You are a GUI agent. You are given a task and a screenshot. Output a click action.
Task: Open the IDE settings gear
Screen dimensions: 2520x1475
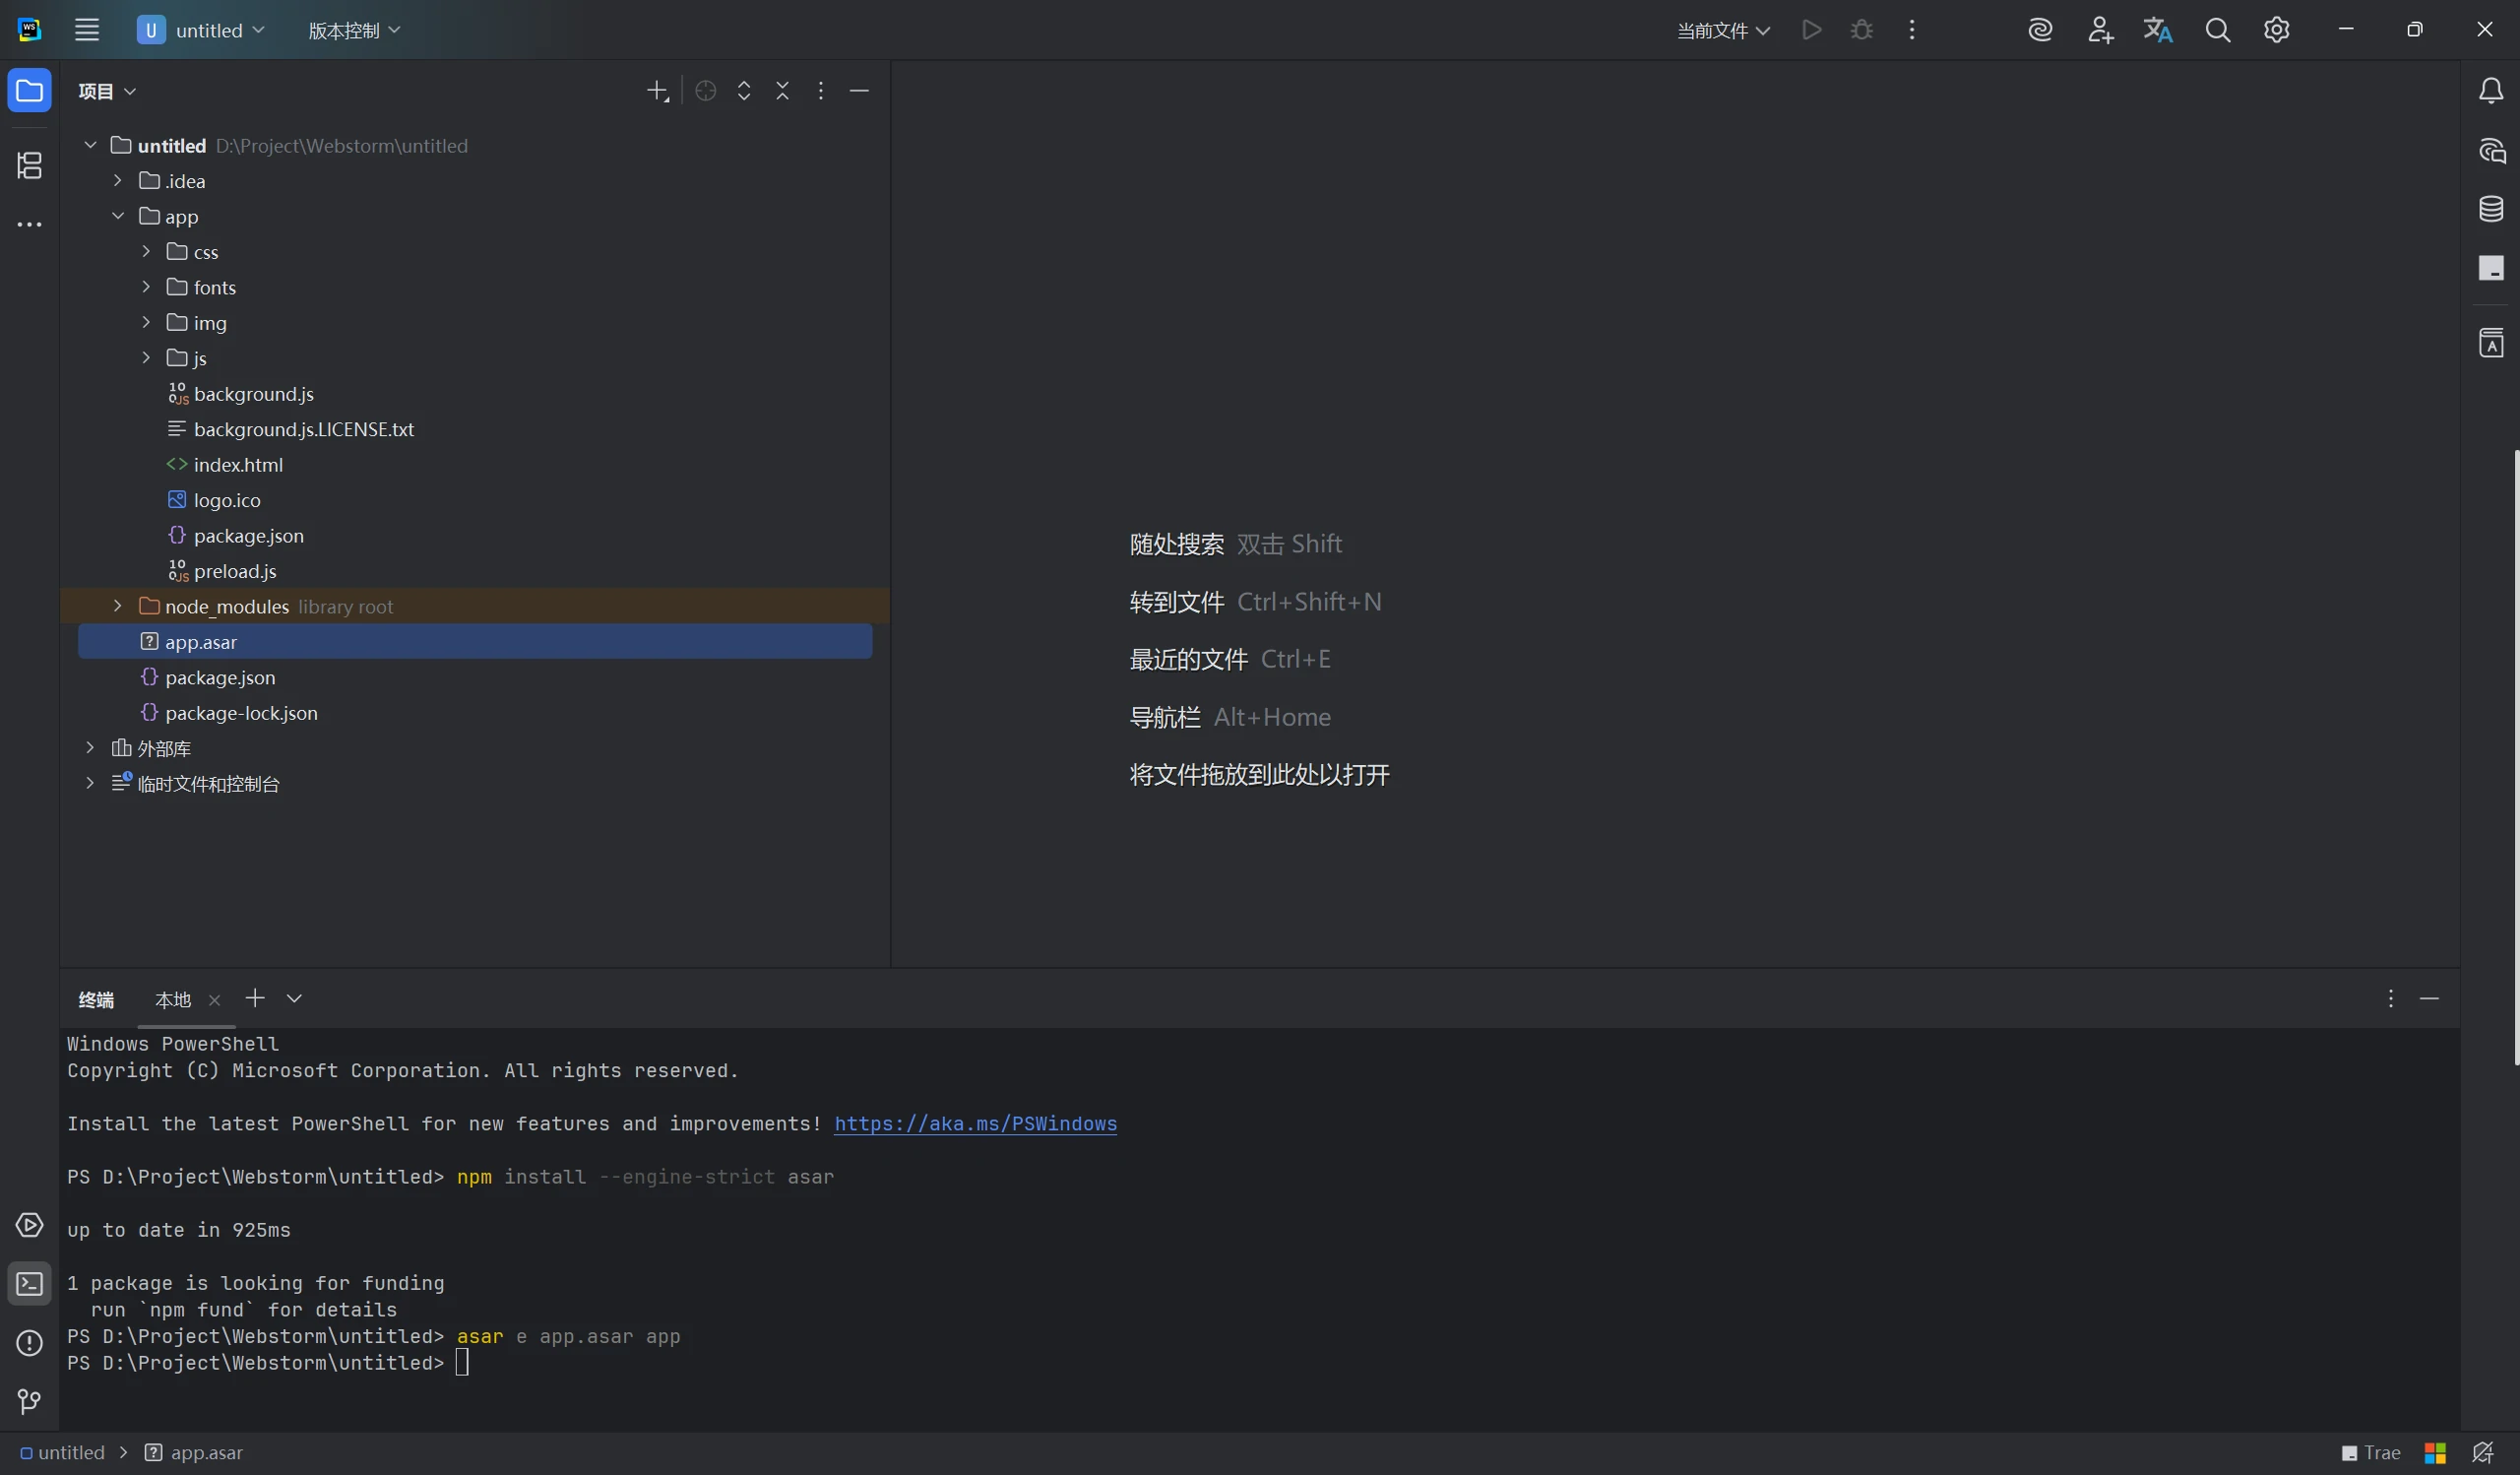(x=2276, y=30)
